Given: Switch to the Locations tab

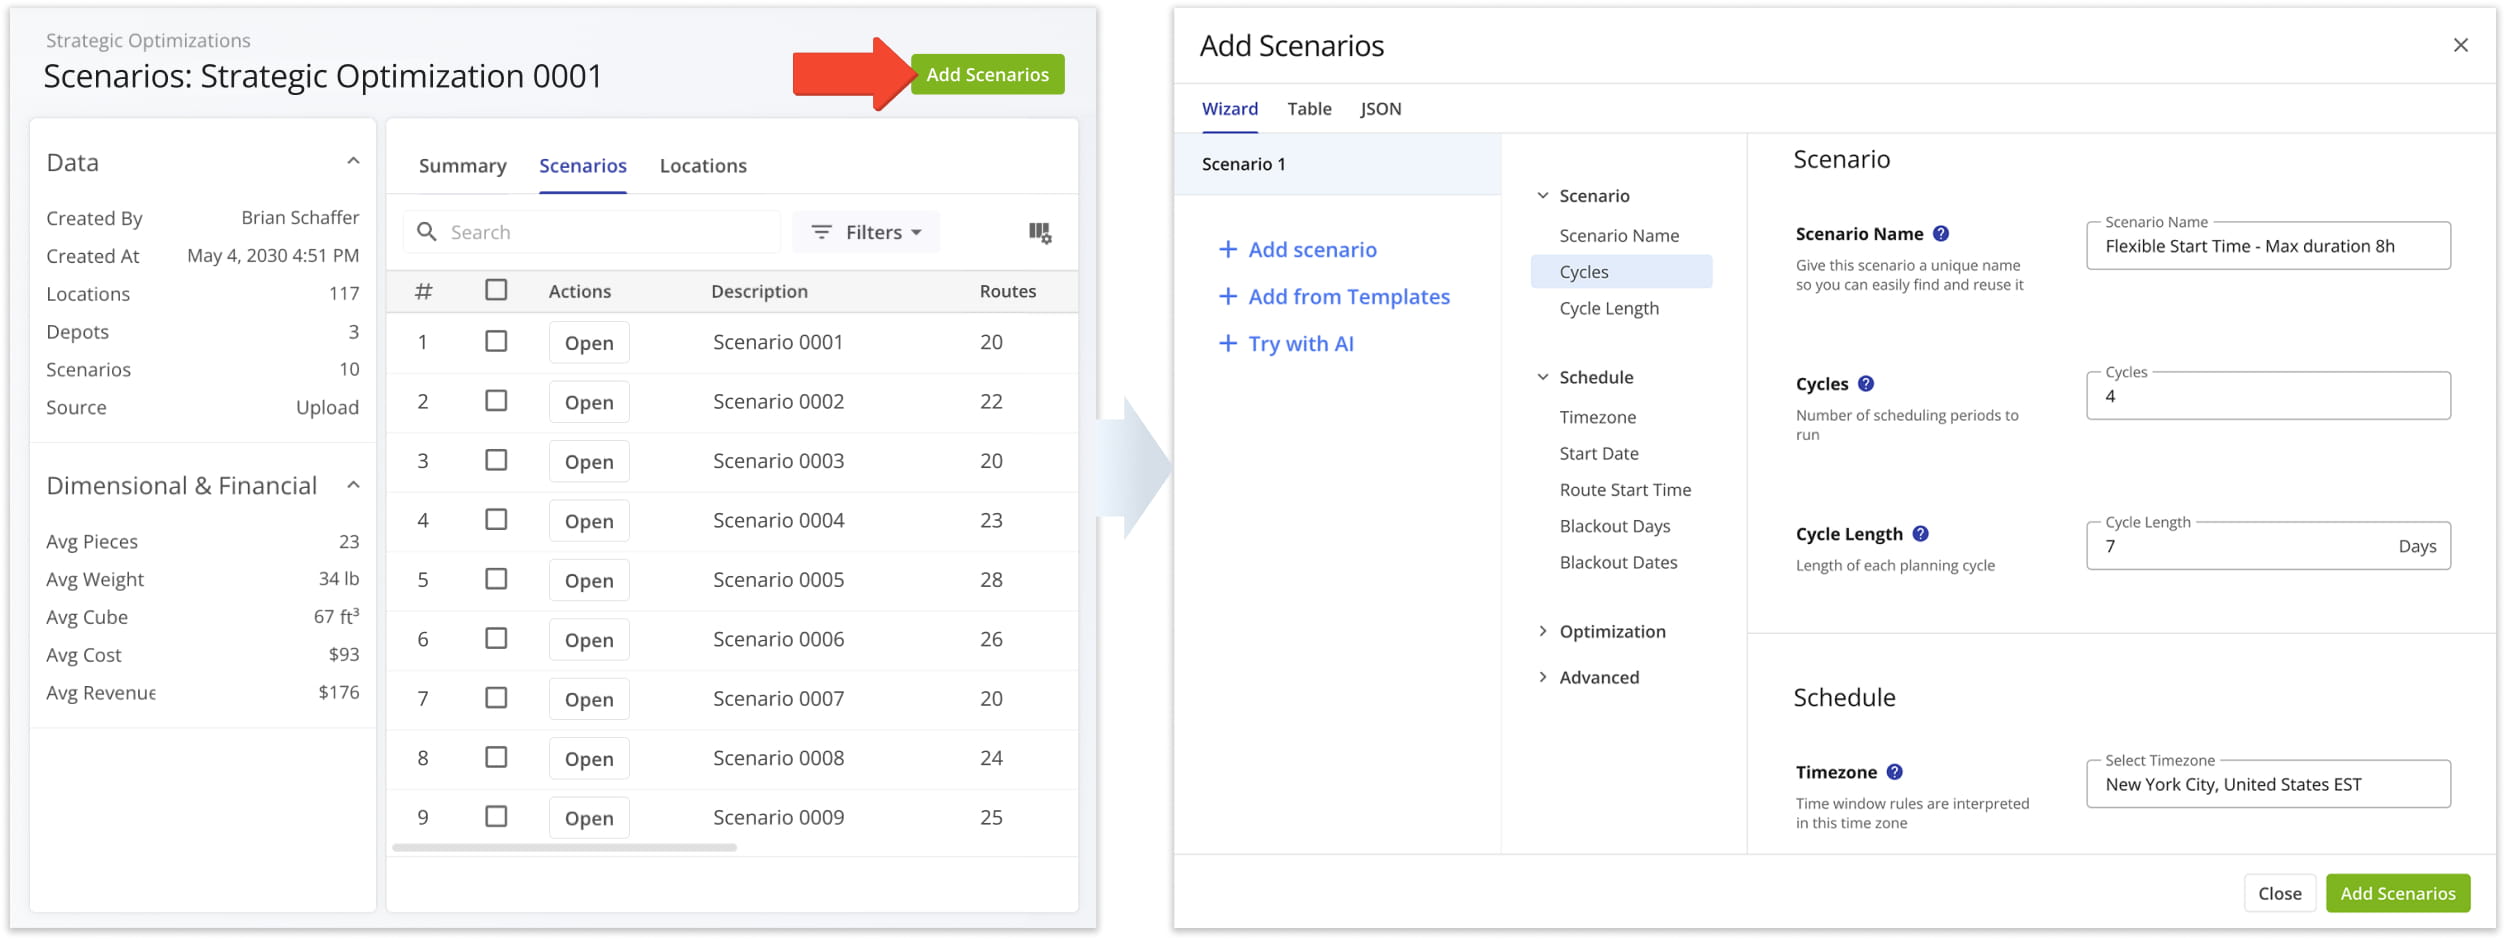Looking at the screenshot, I should pos(702,166).
